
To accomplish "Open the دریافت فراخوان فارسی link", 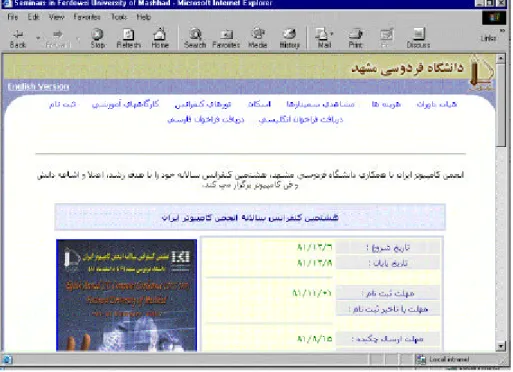I will (206, 119).
